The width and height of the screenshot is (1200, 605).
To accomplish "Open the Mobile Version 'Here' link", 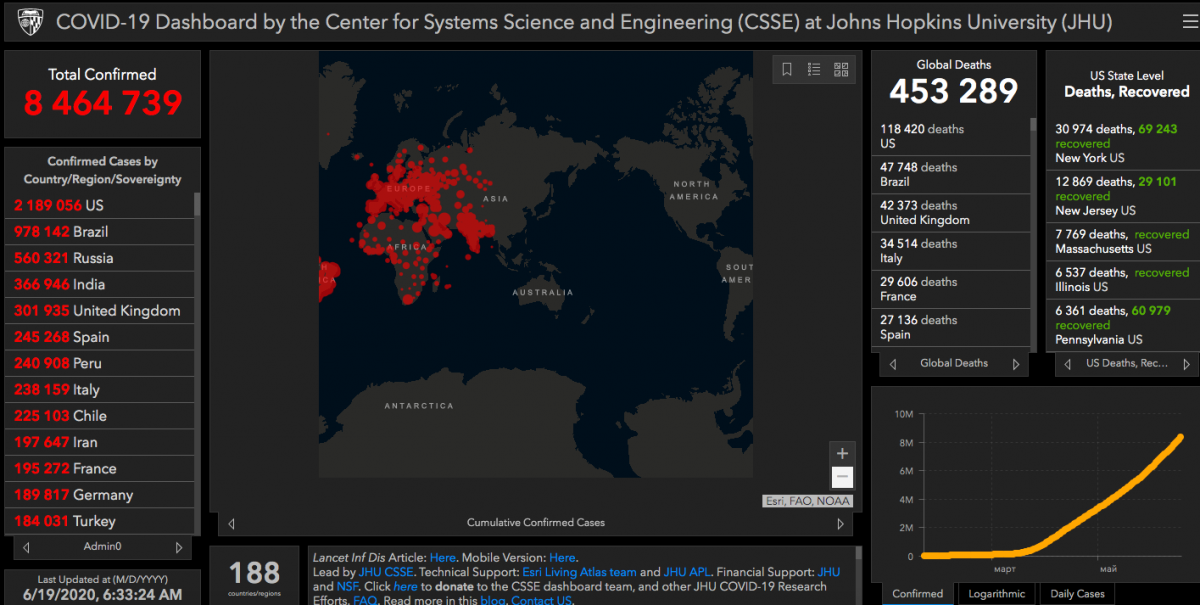I will (x=562, y=558).
